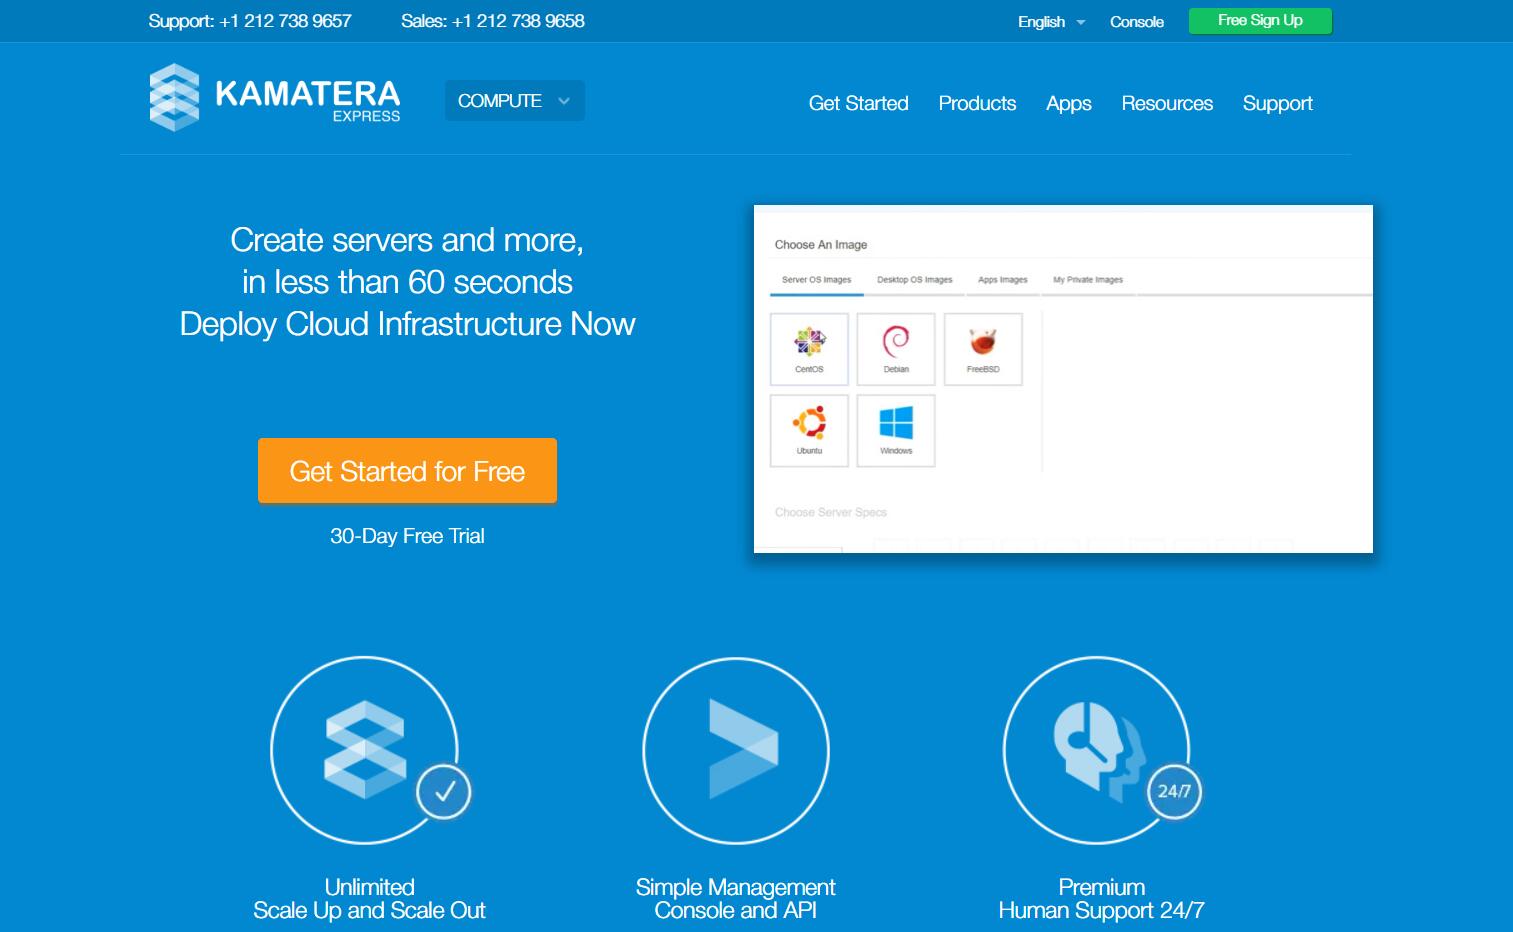Open the Products menu
1513x932 pixels.
point(977,104)
